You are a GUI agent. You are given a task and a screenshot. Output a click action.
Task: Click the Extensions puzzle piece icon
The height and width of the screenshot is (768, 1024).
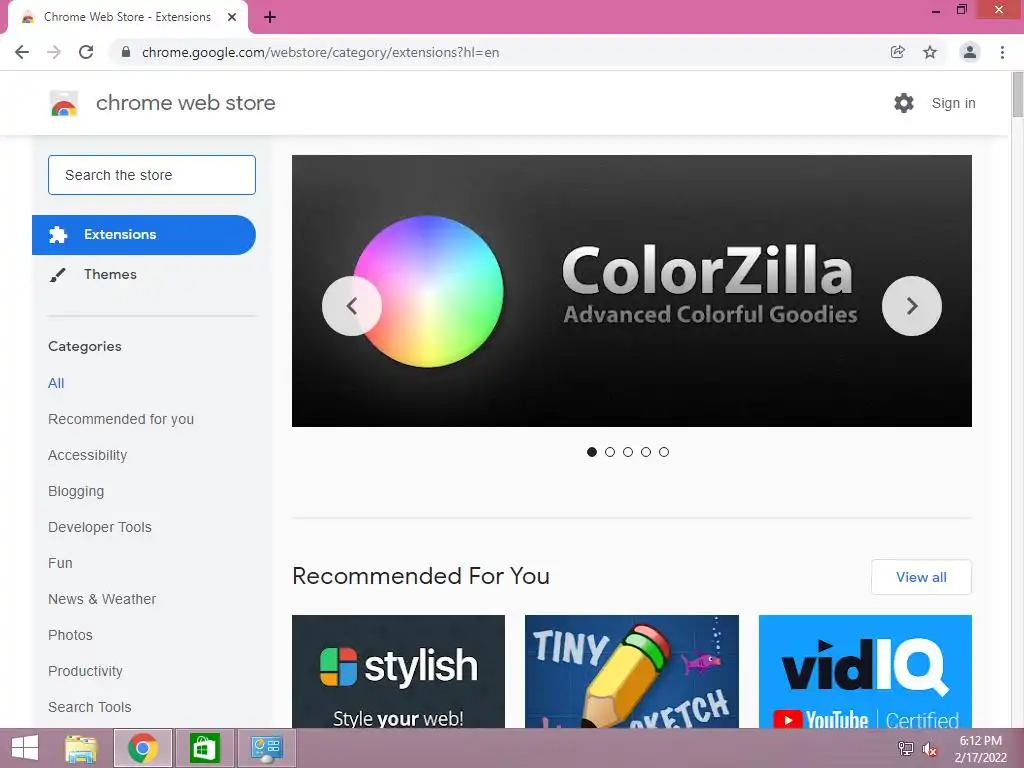(x=58, y=235)
